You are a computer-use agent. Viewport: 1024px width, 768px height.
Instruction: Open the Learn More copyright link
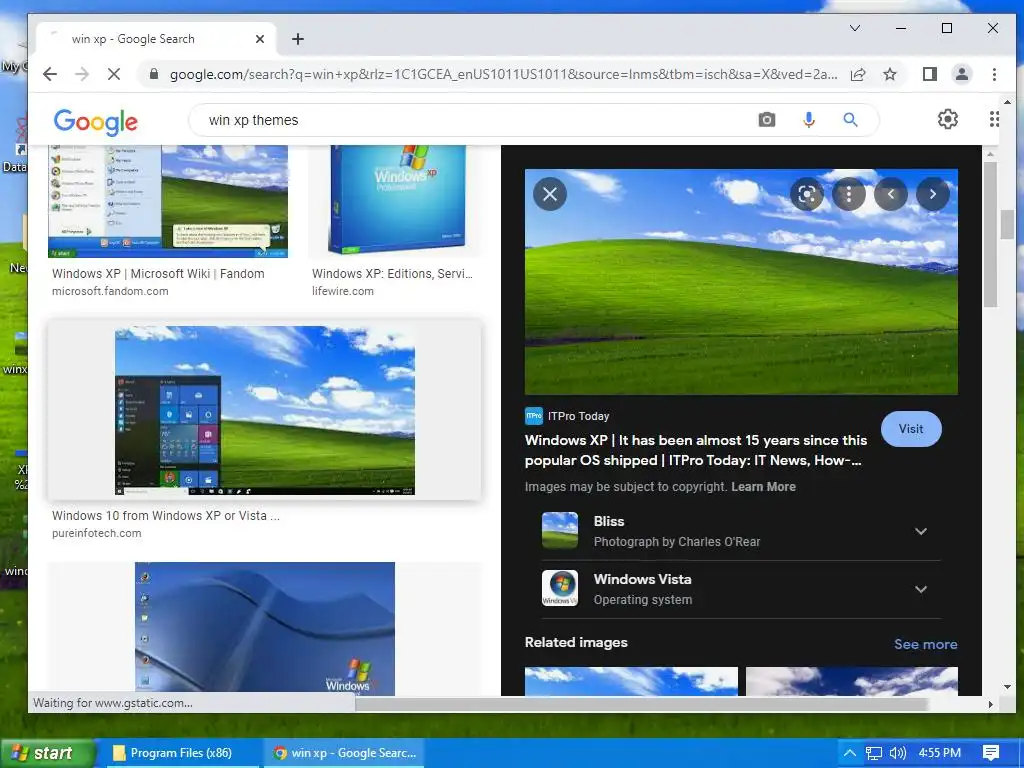(x=763, y=487)
